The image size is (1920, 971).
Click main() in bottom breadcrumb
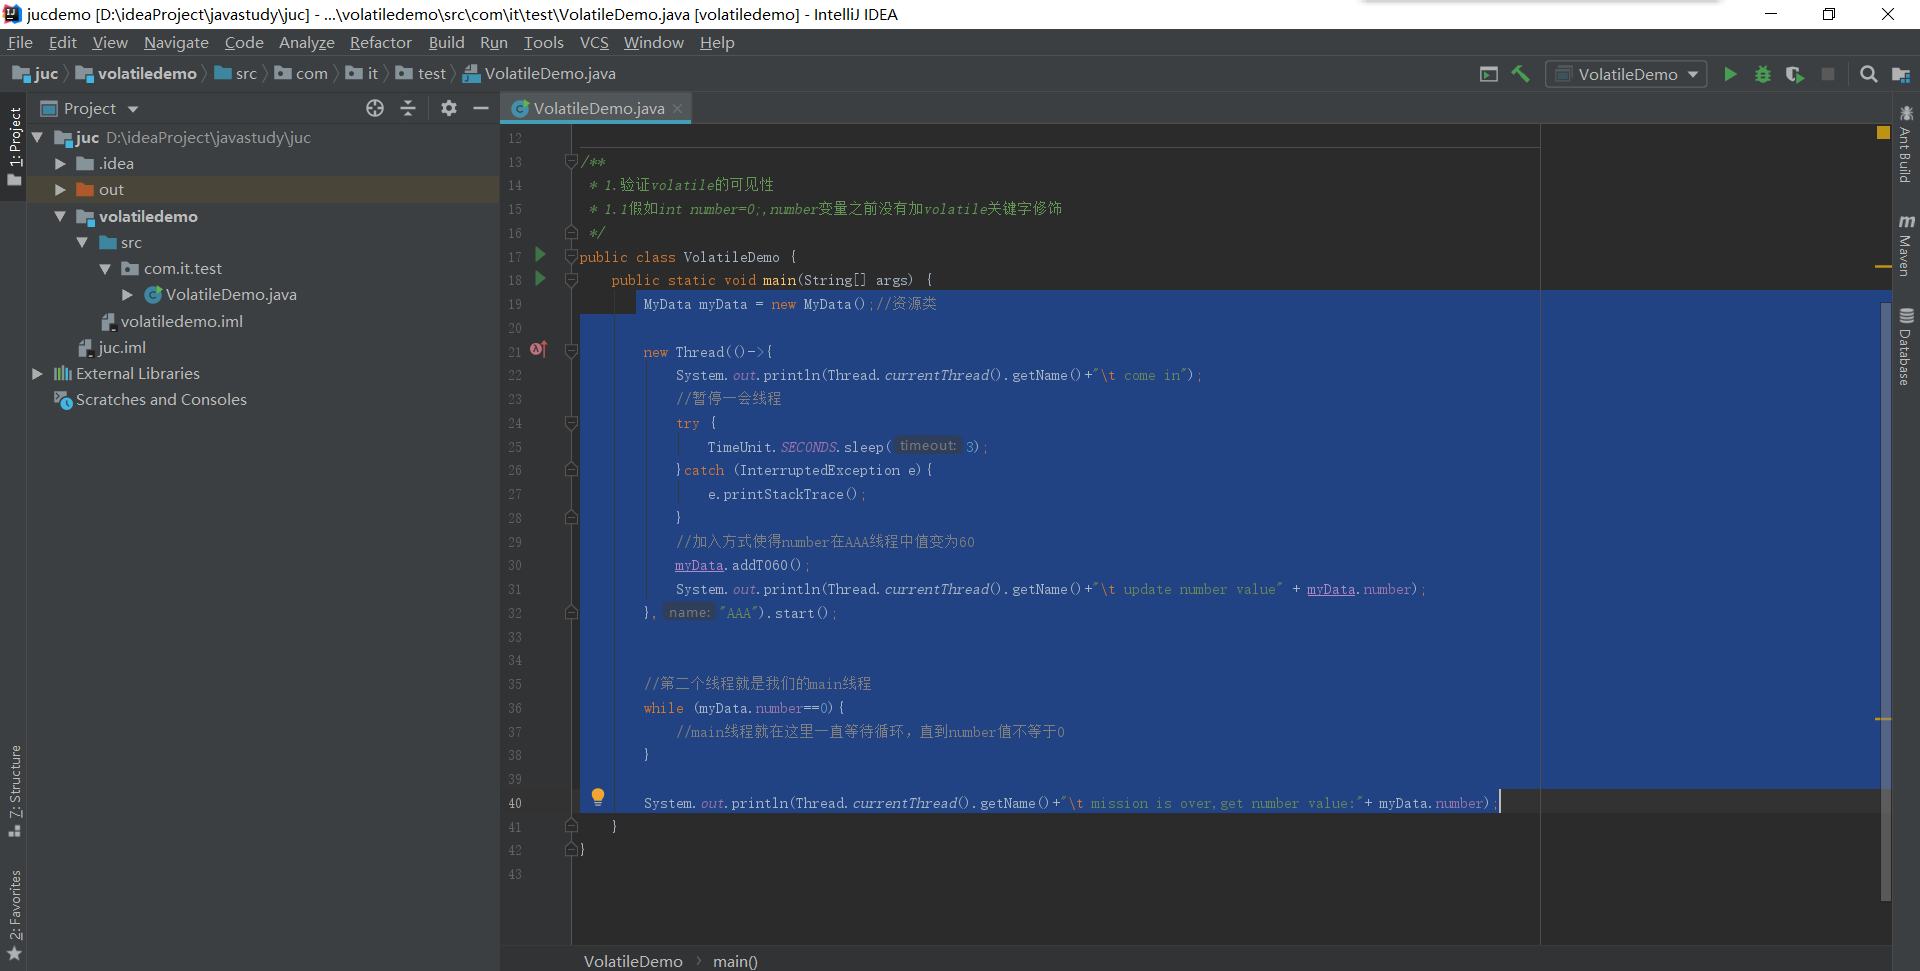click(x=735, y=961)
